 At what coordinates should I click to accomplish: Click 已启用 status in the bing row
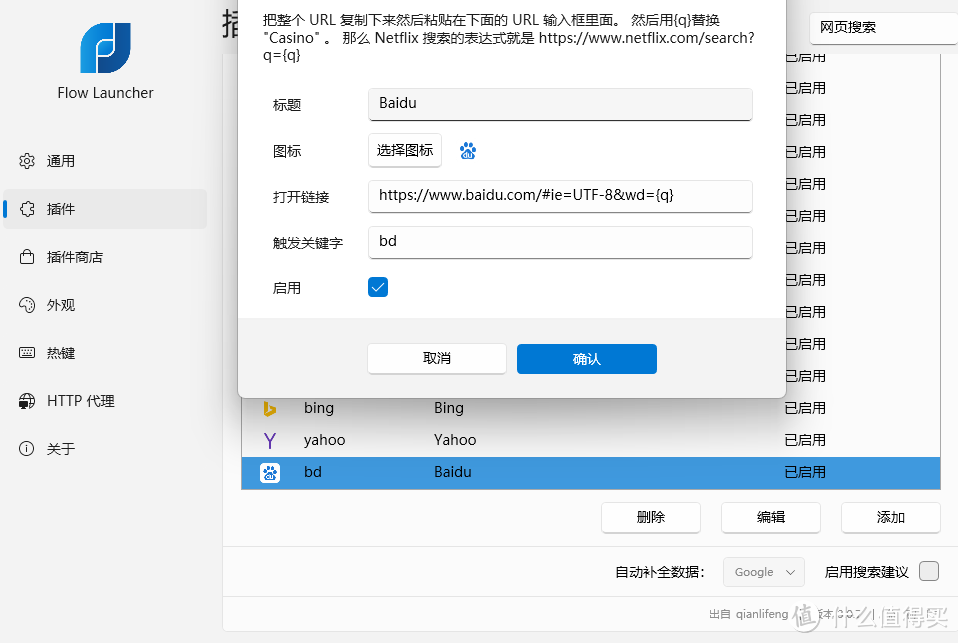pyautogui.click(x=805, y=408)
